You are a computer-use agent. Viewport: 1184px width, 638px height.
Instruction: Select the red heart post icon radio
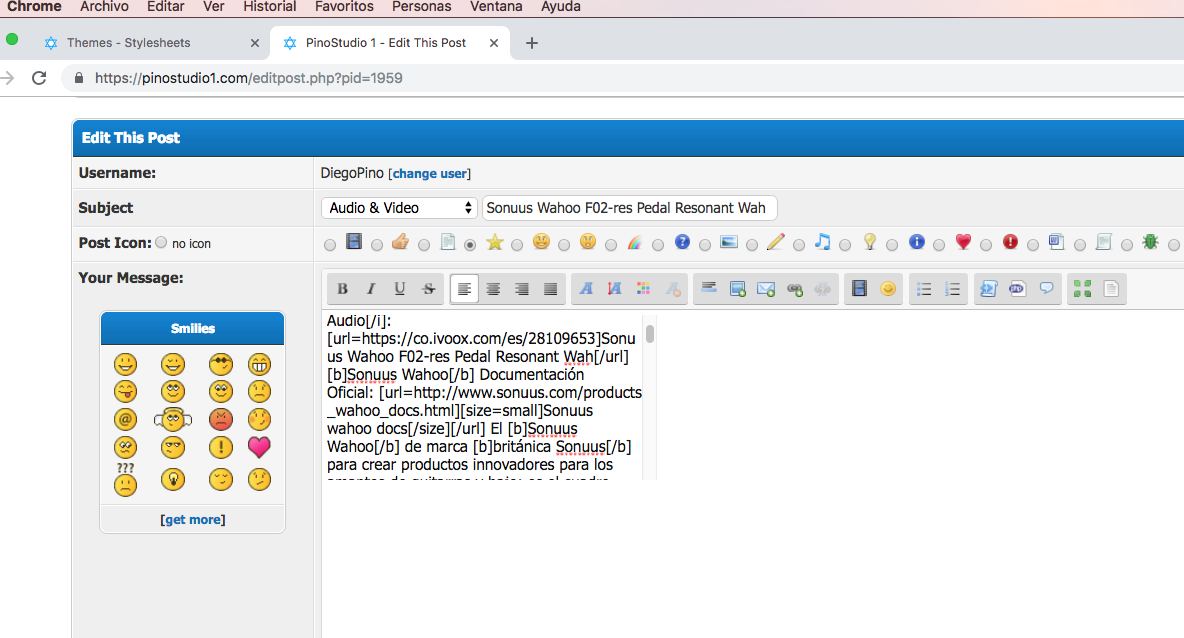tap(939, 245)
